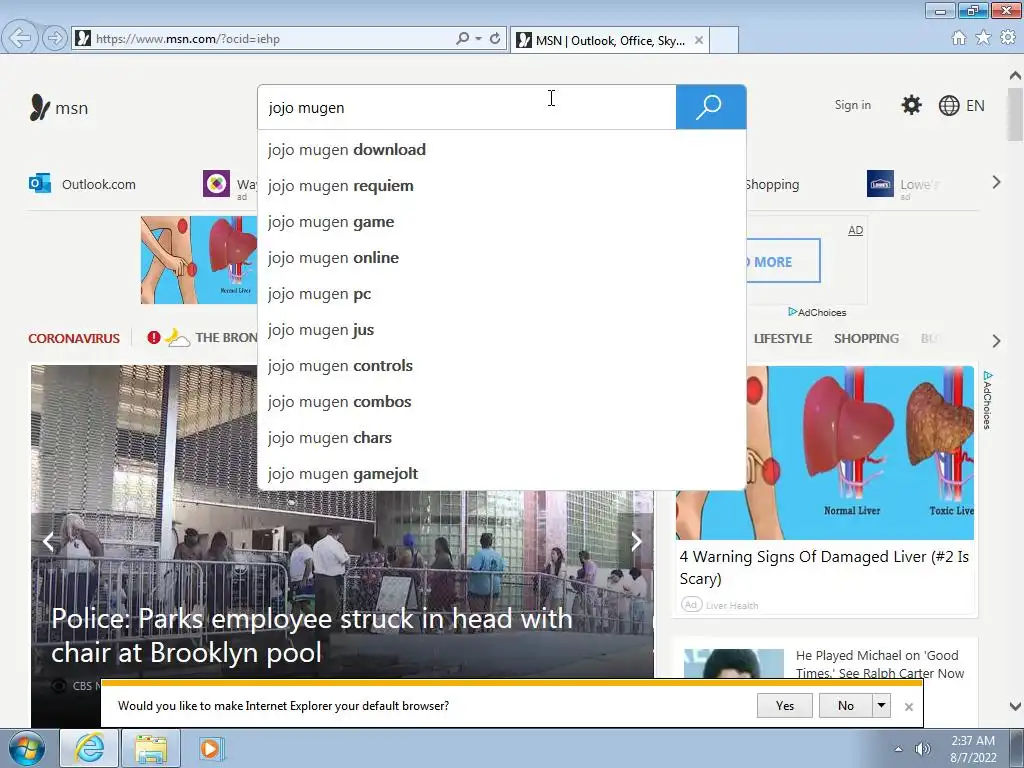Image resolution: width=1024 pixels, height=768 pixels.
Task: Click the MSN search input field
Action: pos(467,107)
